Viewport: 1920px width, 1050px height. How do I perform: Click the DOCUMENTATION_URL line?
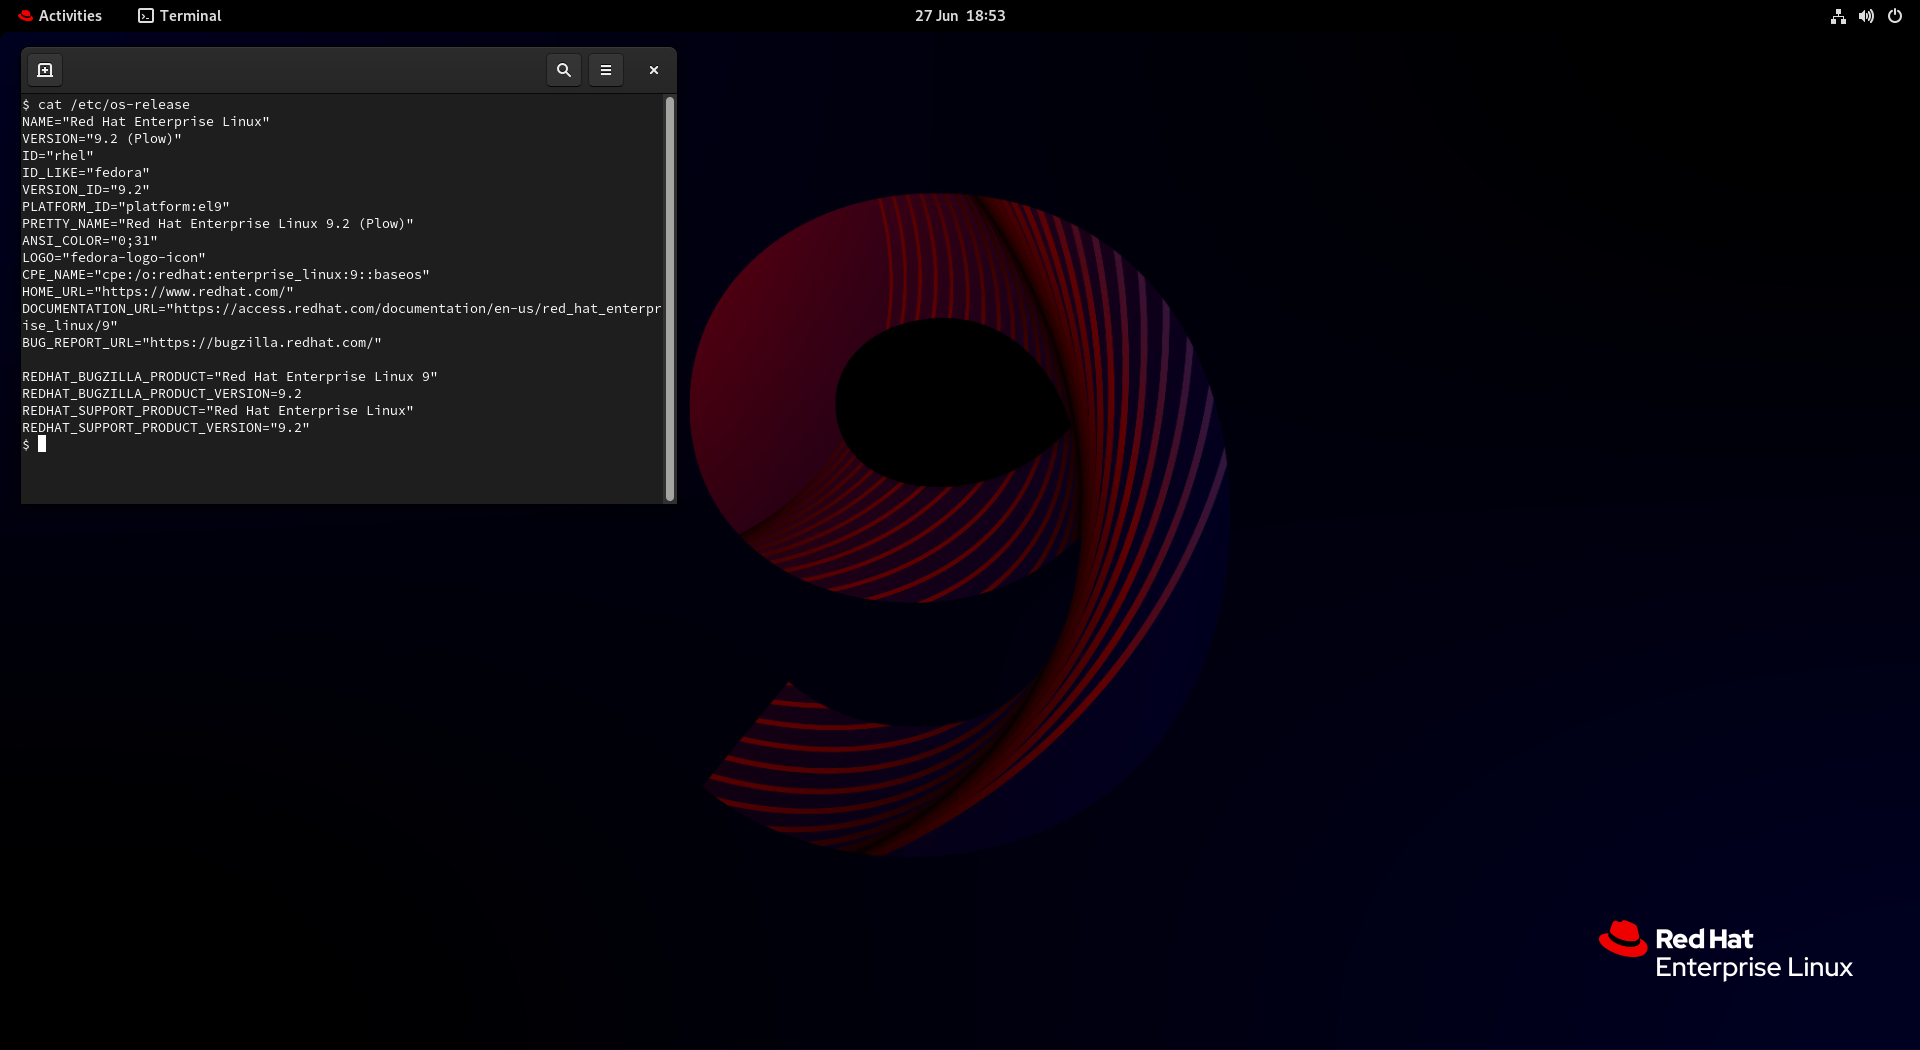(342, 316)
